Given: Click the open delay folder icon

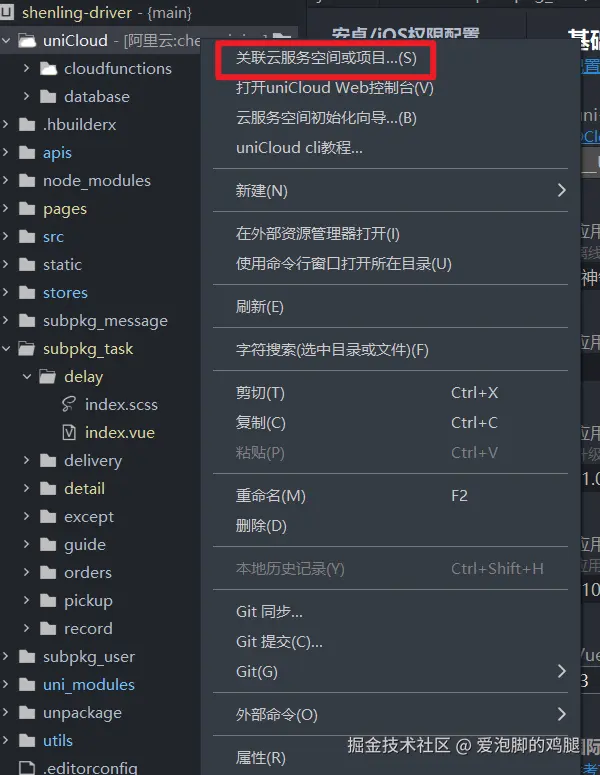Looking at the screenshot, I should pyautogui.click(x=48, y=377).
